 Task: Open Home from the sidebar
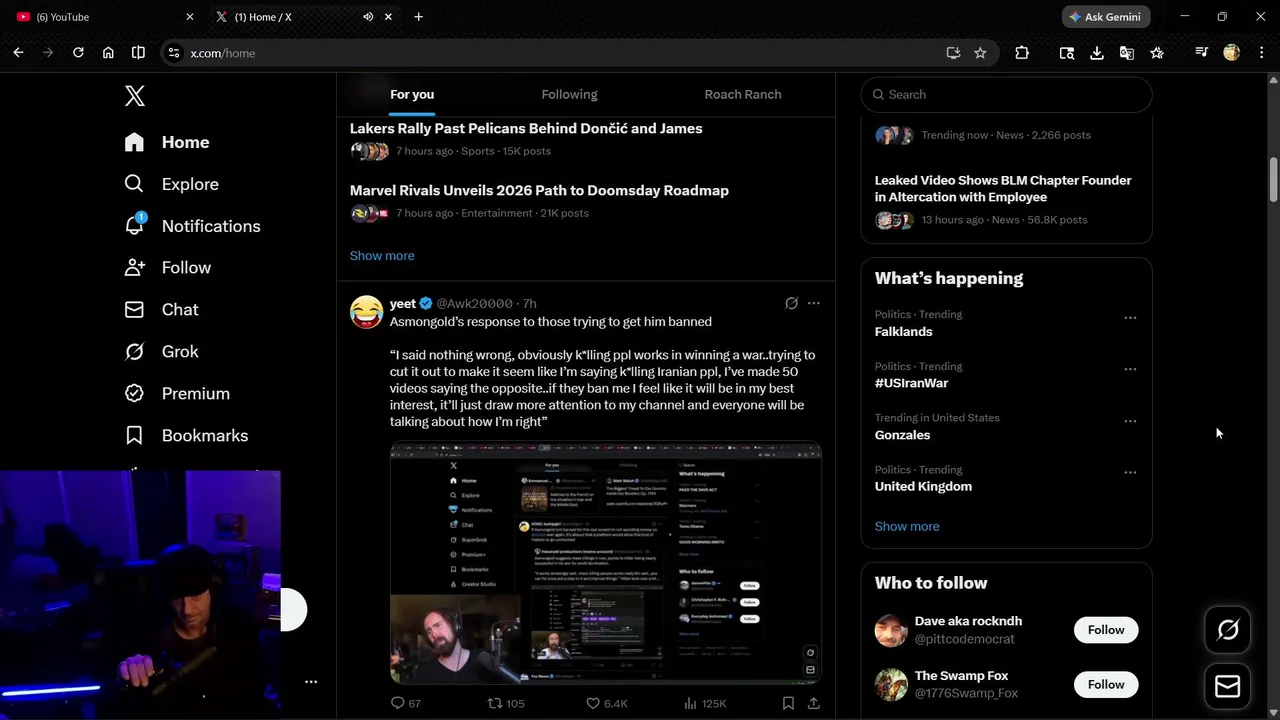166,142
